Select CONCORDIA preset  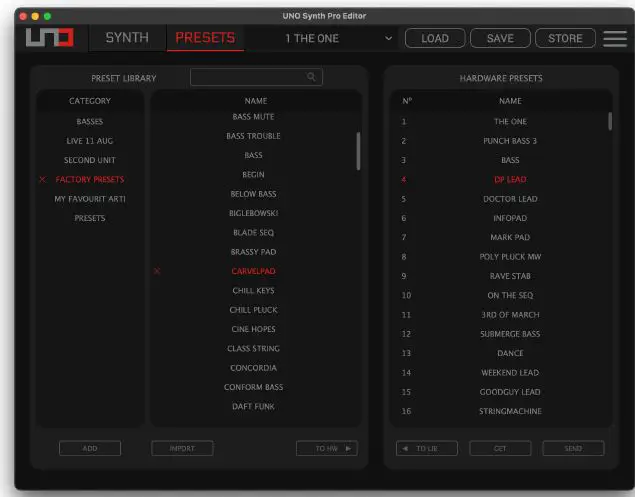click(254, 368)
